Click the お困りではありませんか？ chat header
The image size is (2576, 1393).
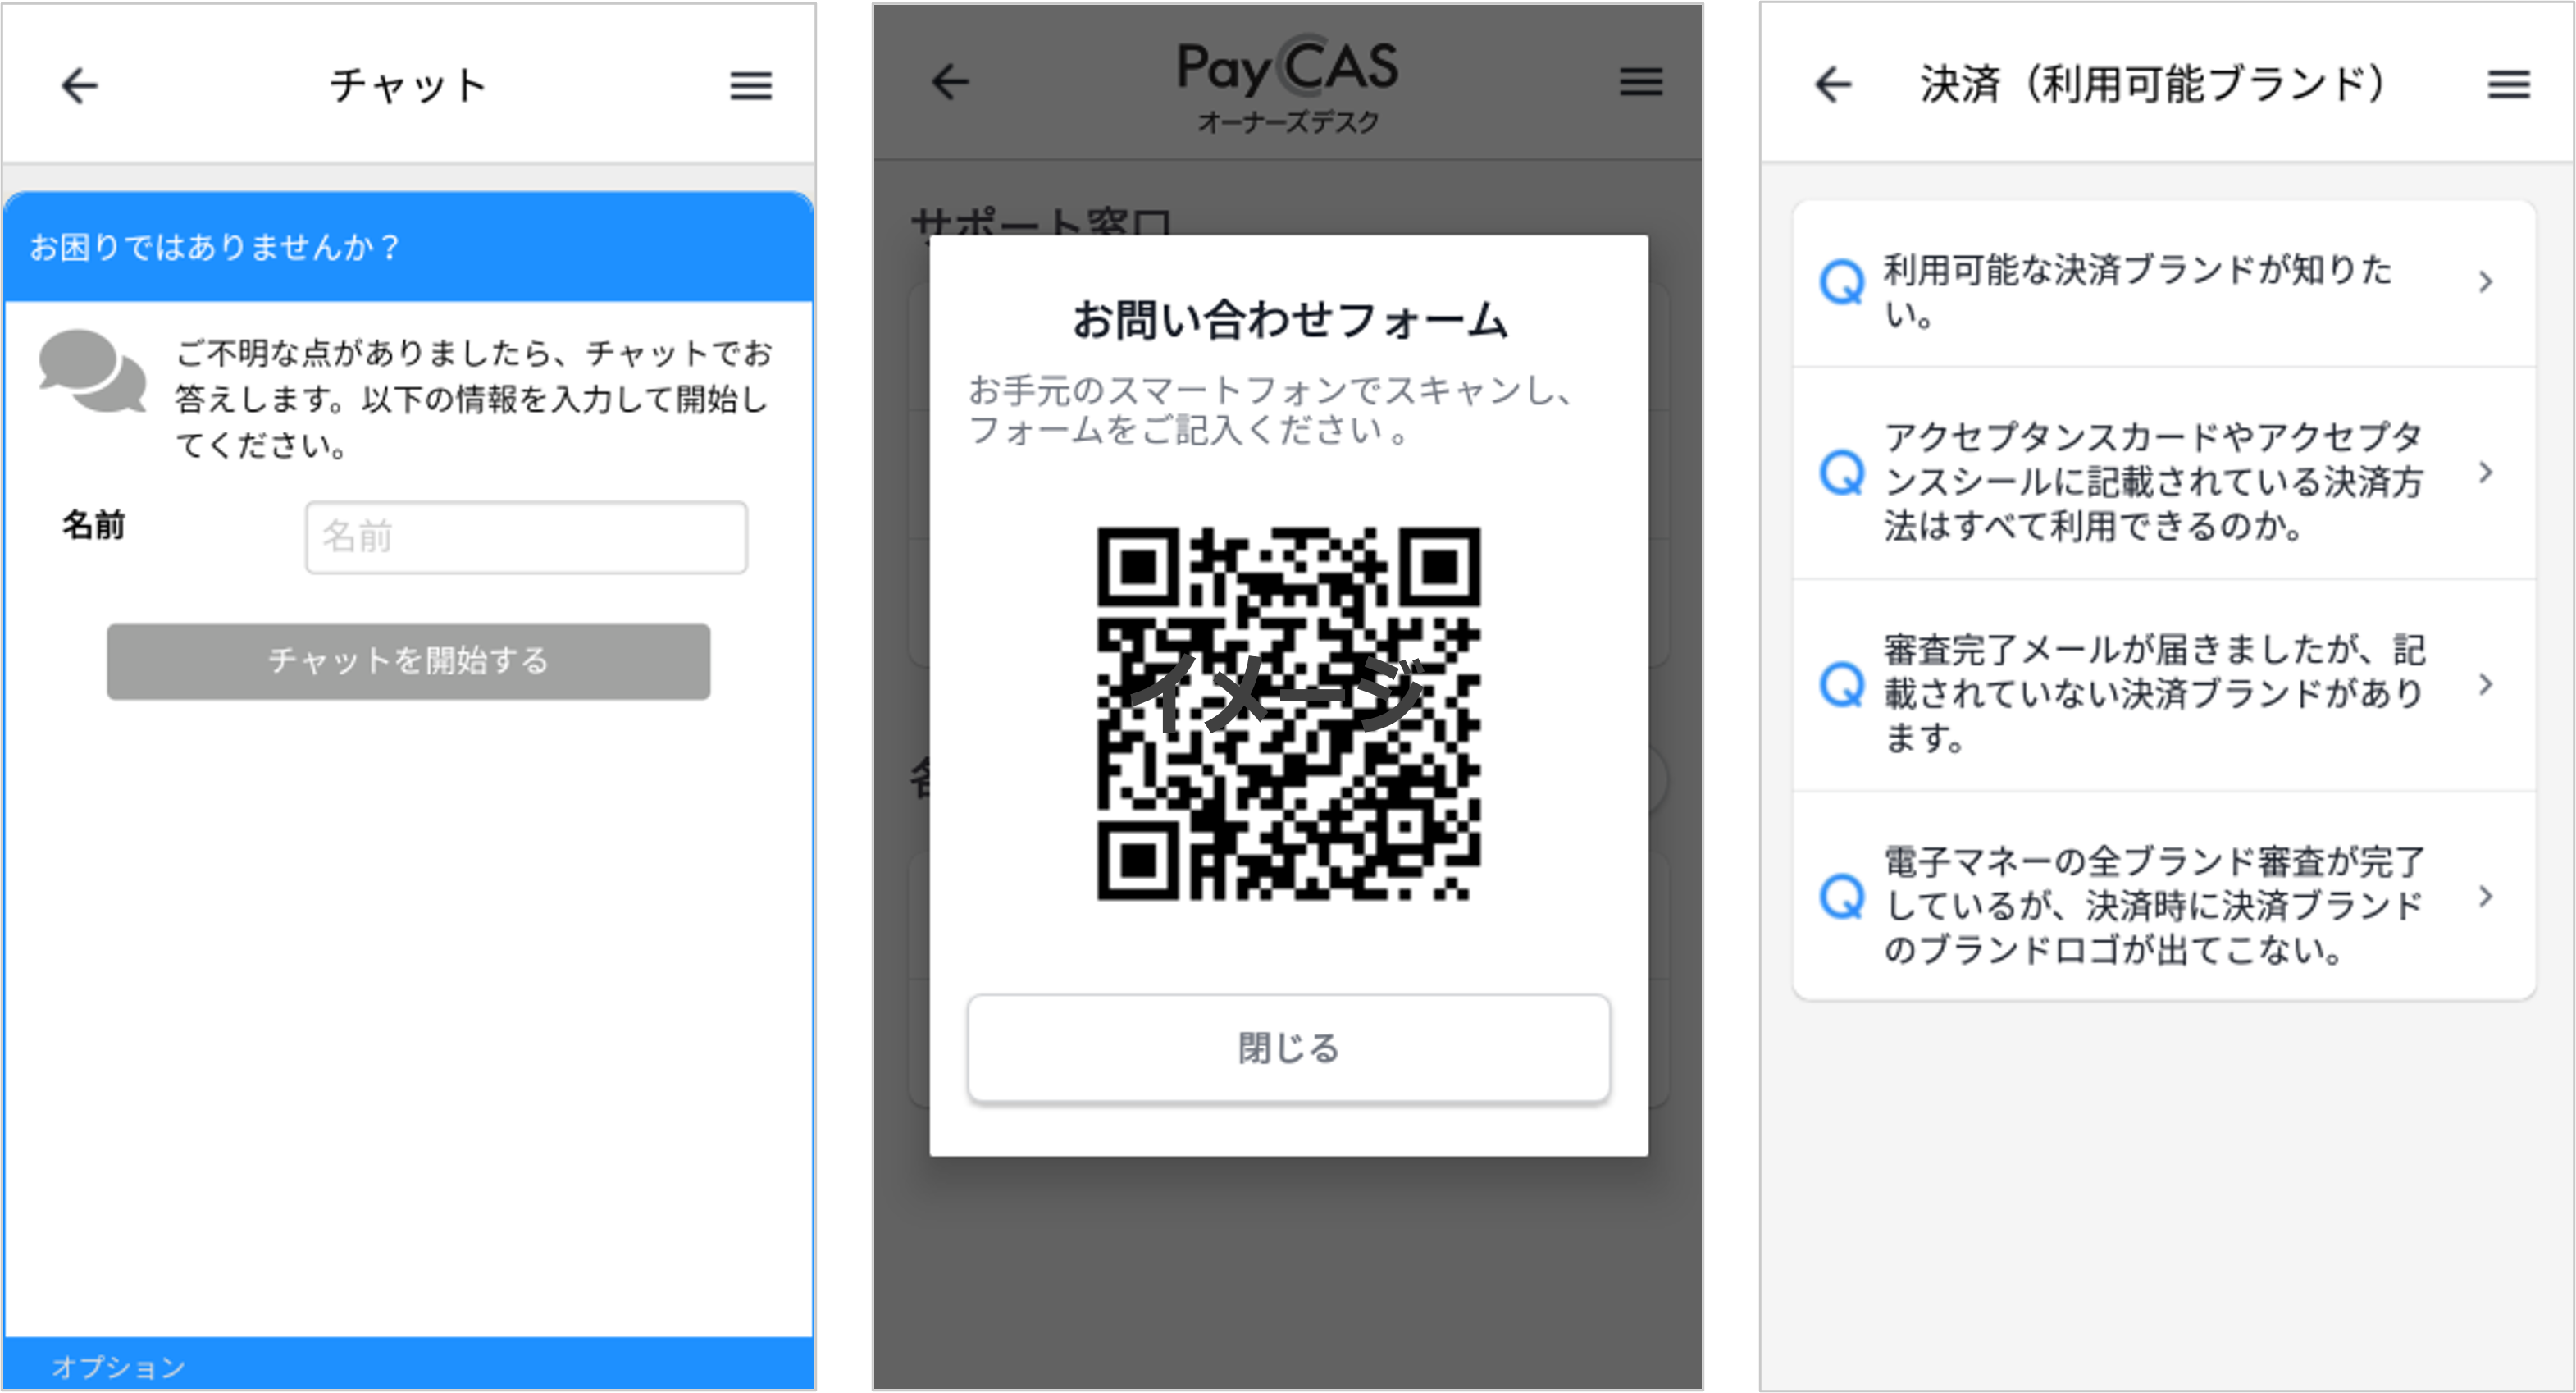tap(408, 246)
